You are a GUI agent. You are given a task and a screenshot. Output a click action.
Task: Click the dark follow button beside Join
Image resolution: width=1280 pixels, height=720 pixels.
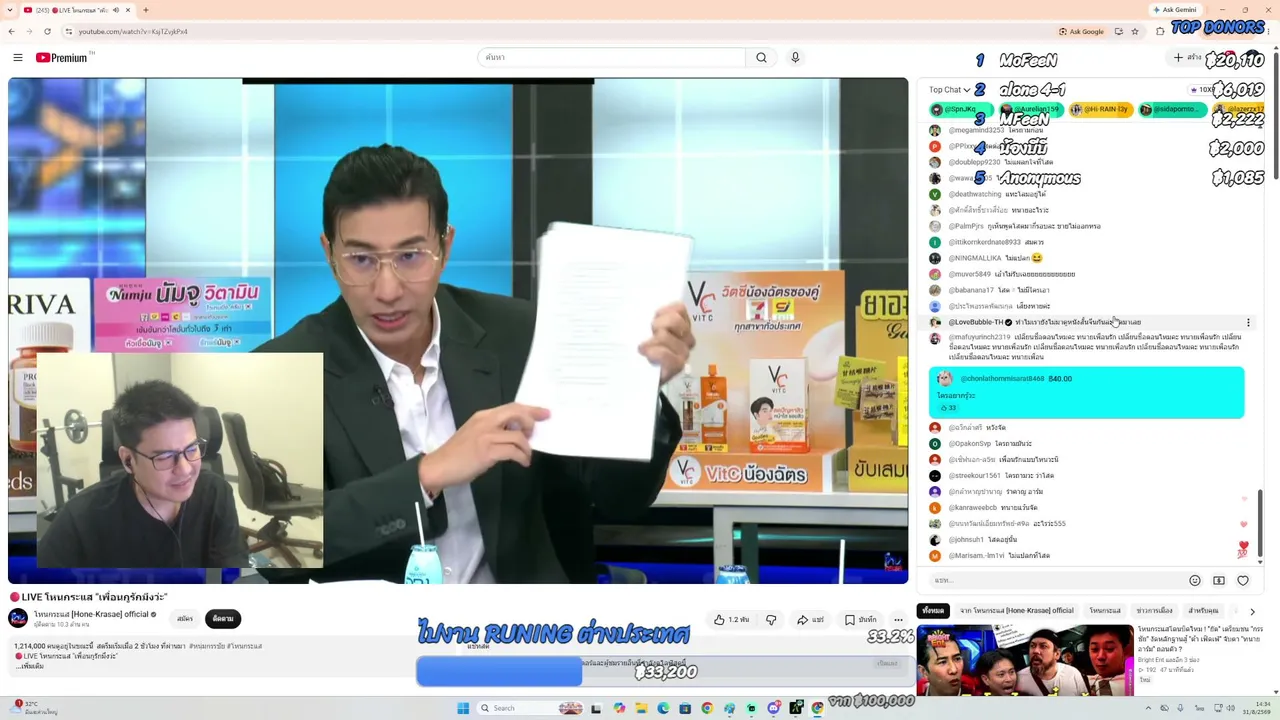223,619
